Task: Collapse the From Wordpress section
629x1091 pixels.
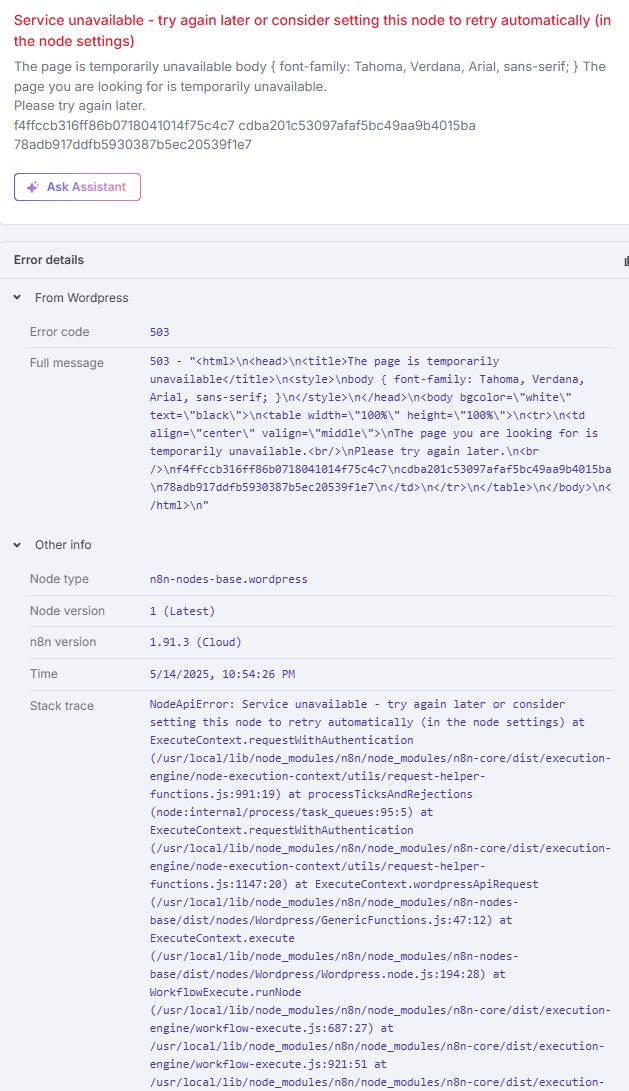Action: pos(17,297)
